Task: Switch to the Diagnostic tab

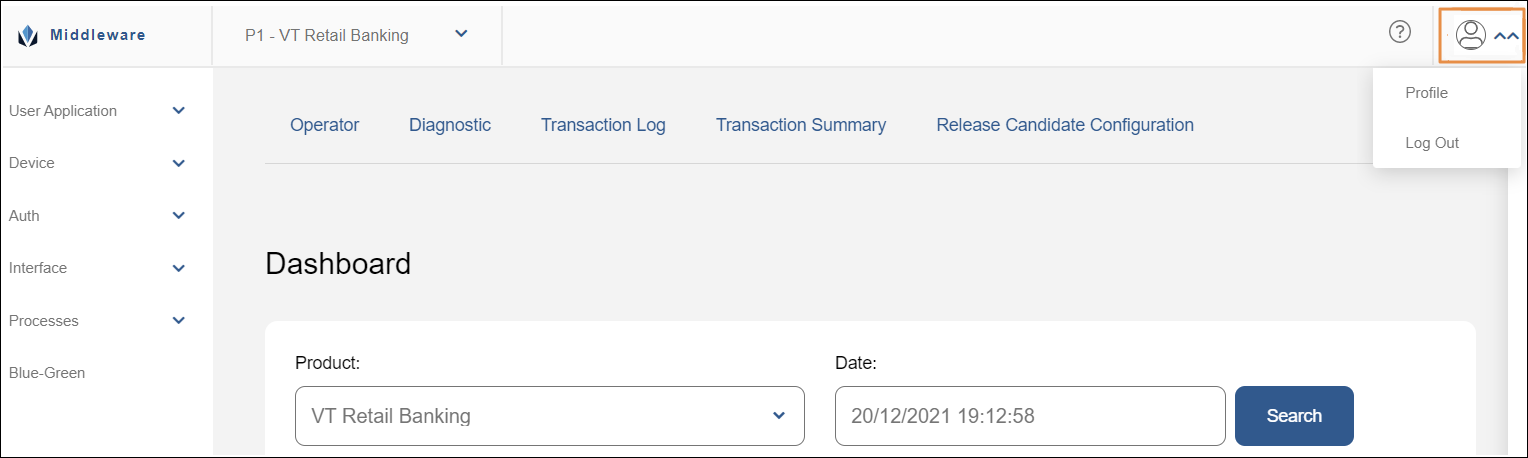Action: (x=450, y=125)
